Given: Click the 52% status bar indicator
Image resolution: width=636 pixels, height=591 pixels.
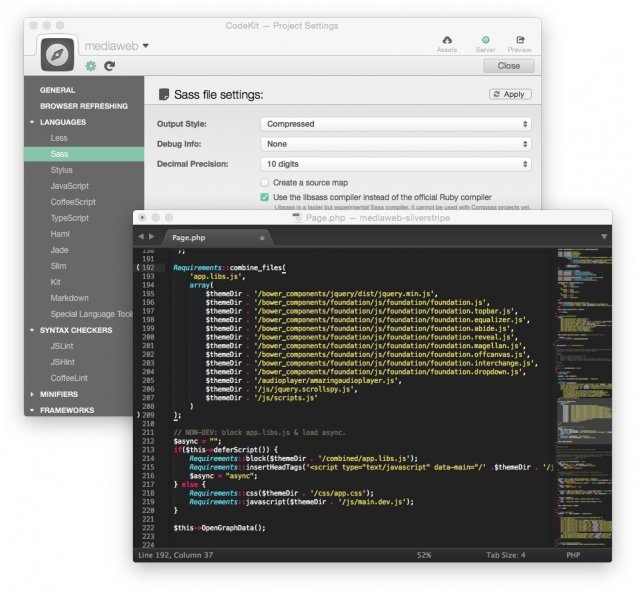Looking at the screenshot, I should (424, 555).
